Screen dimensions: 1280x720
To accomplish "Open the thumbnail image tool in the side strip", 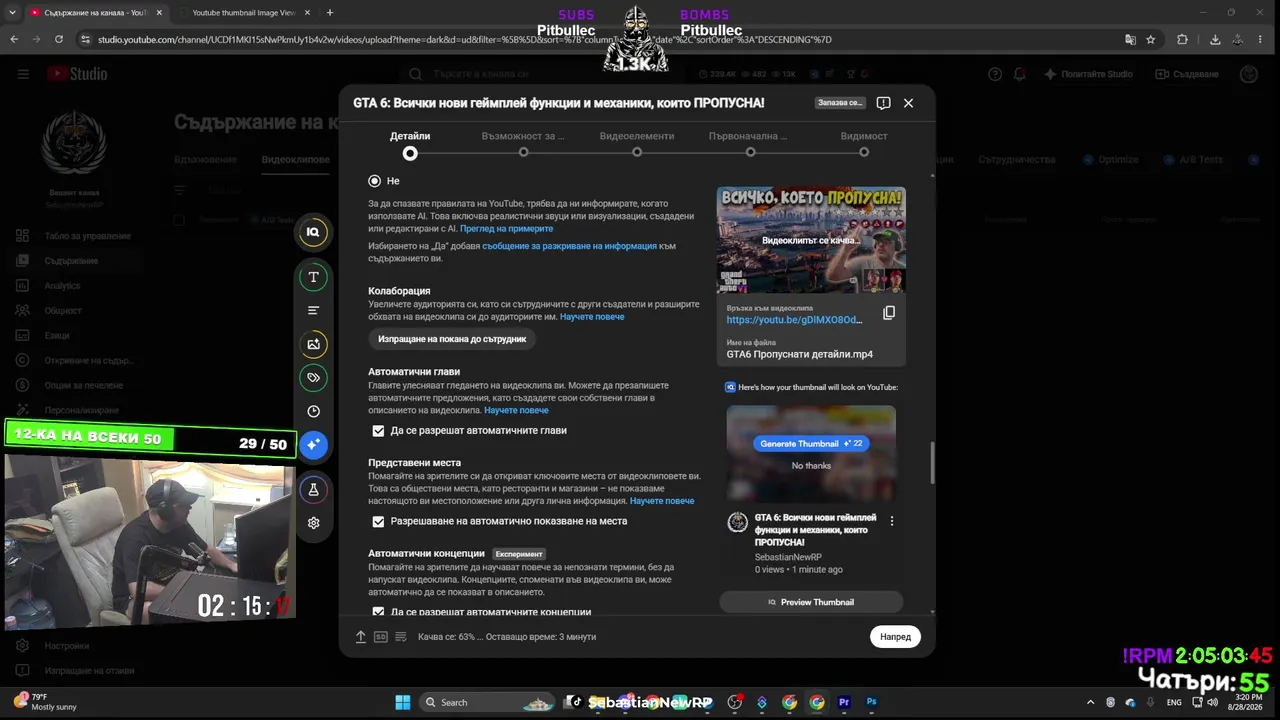I will pos(313,344).
